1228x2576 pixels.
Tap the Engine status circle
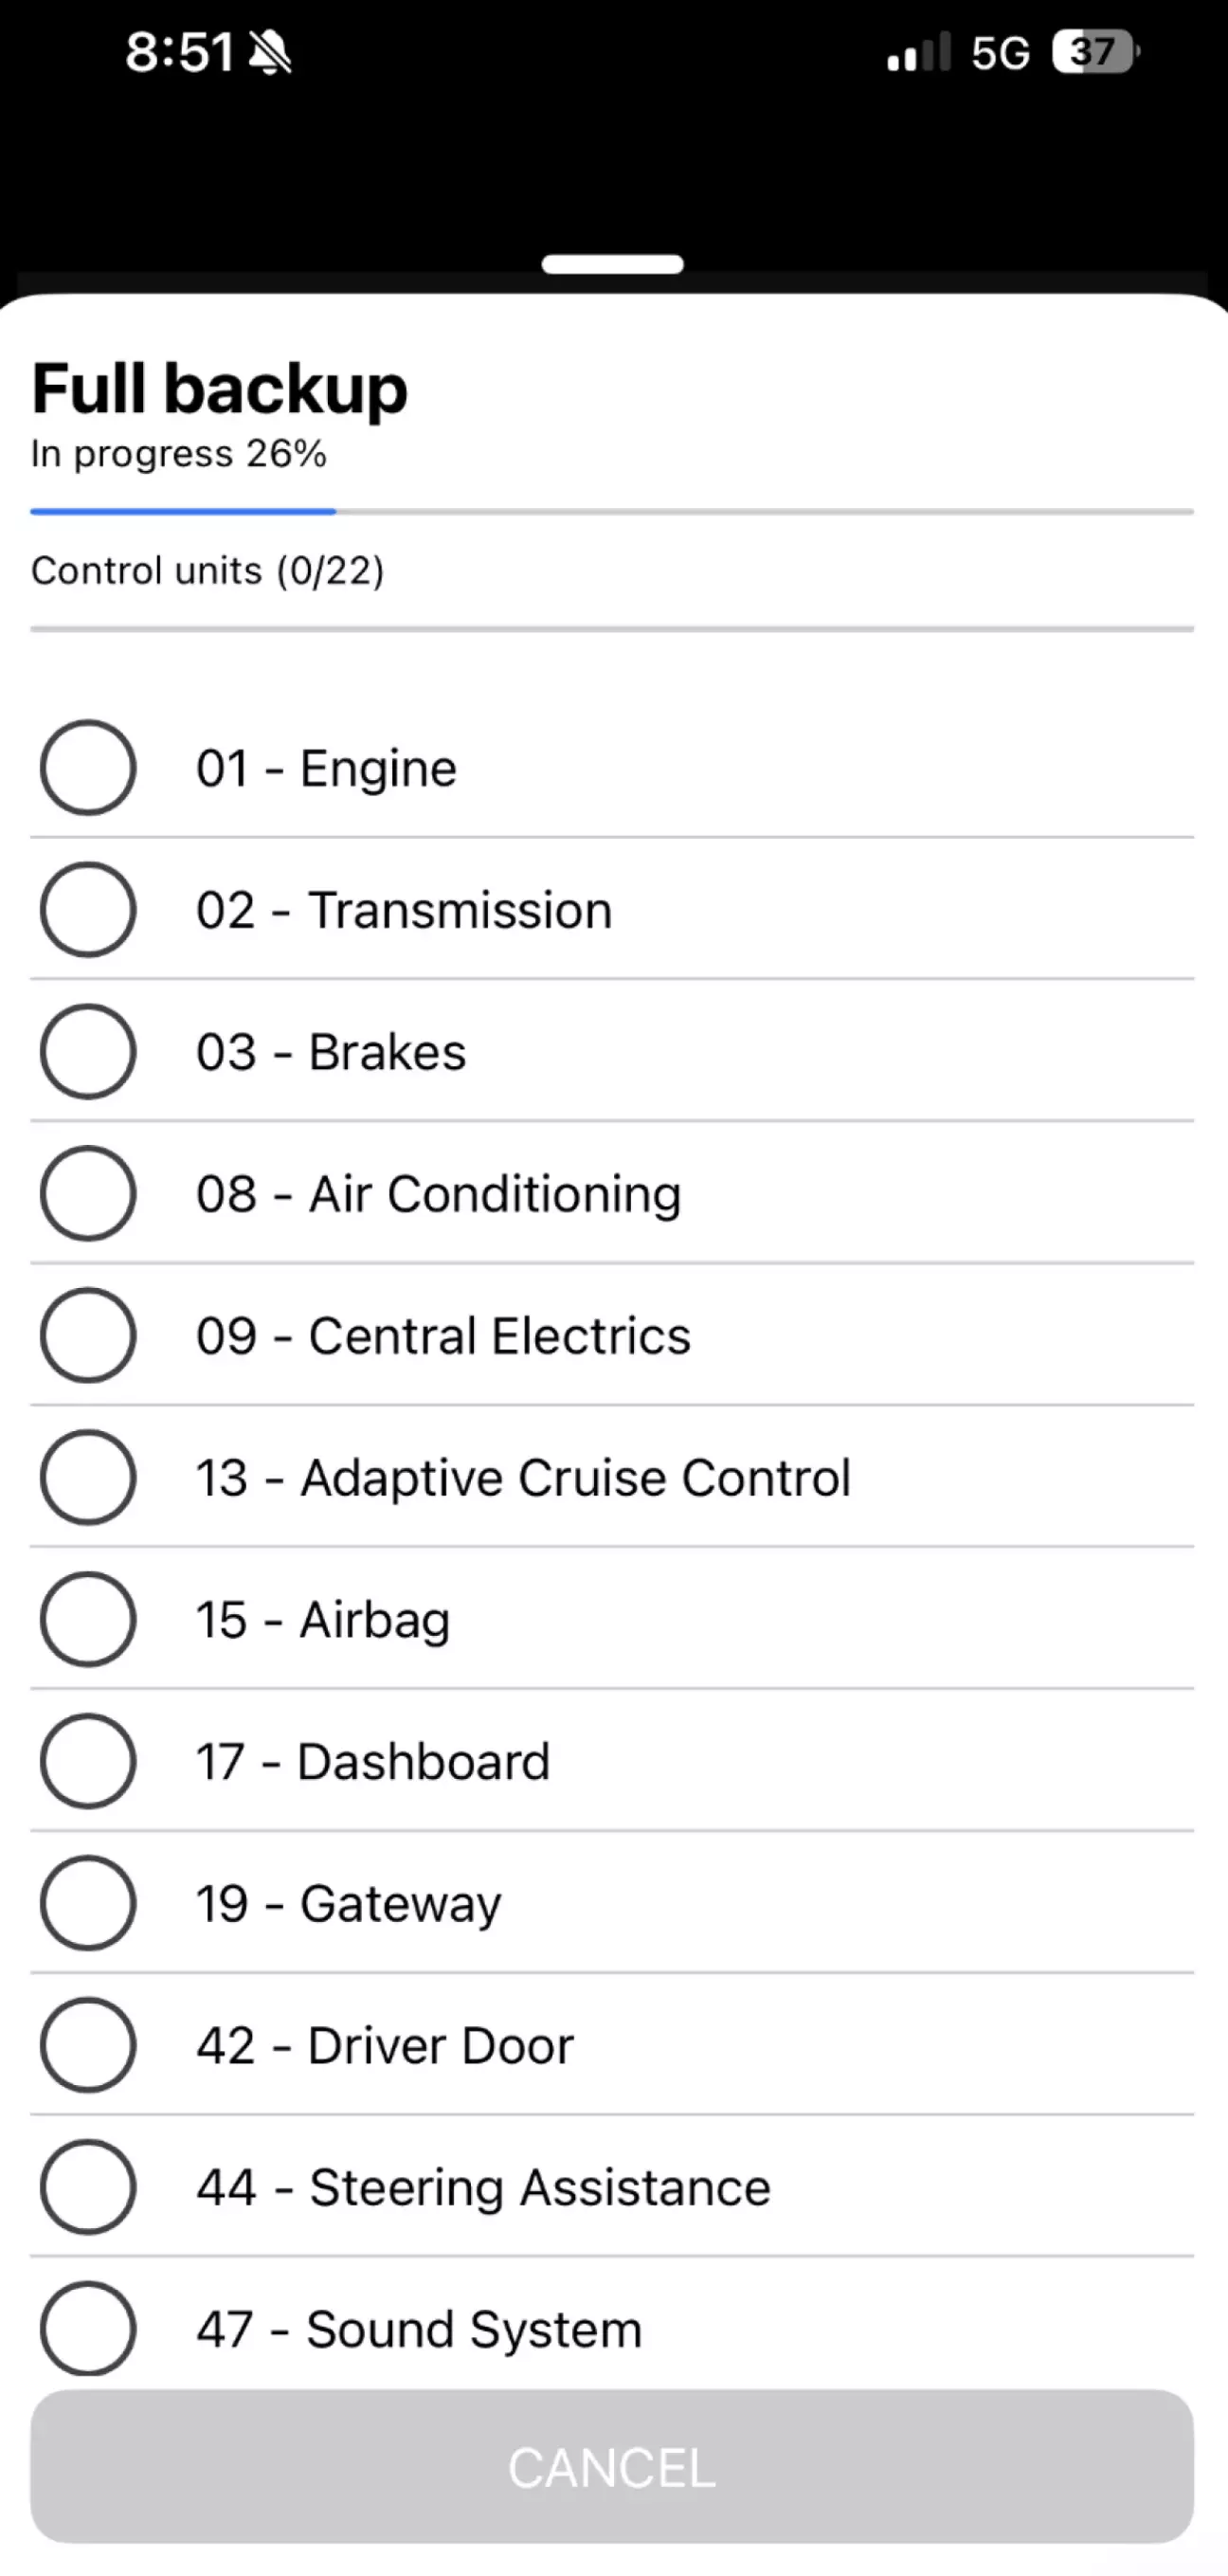pos(88,768)
